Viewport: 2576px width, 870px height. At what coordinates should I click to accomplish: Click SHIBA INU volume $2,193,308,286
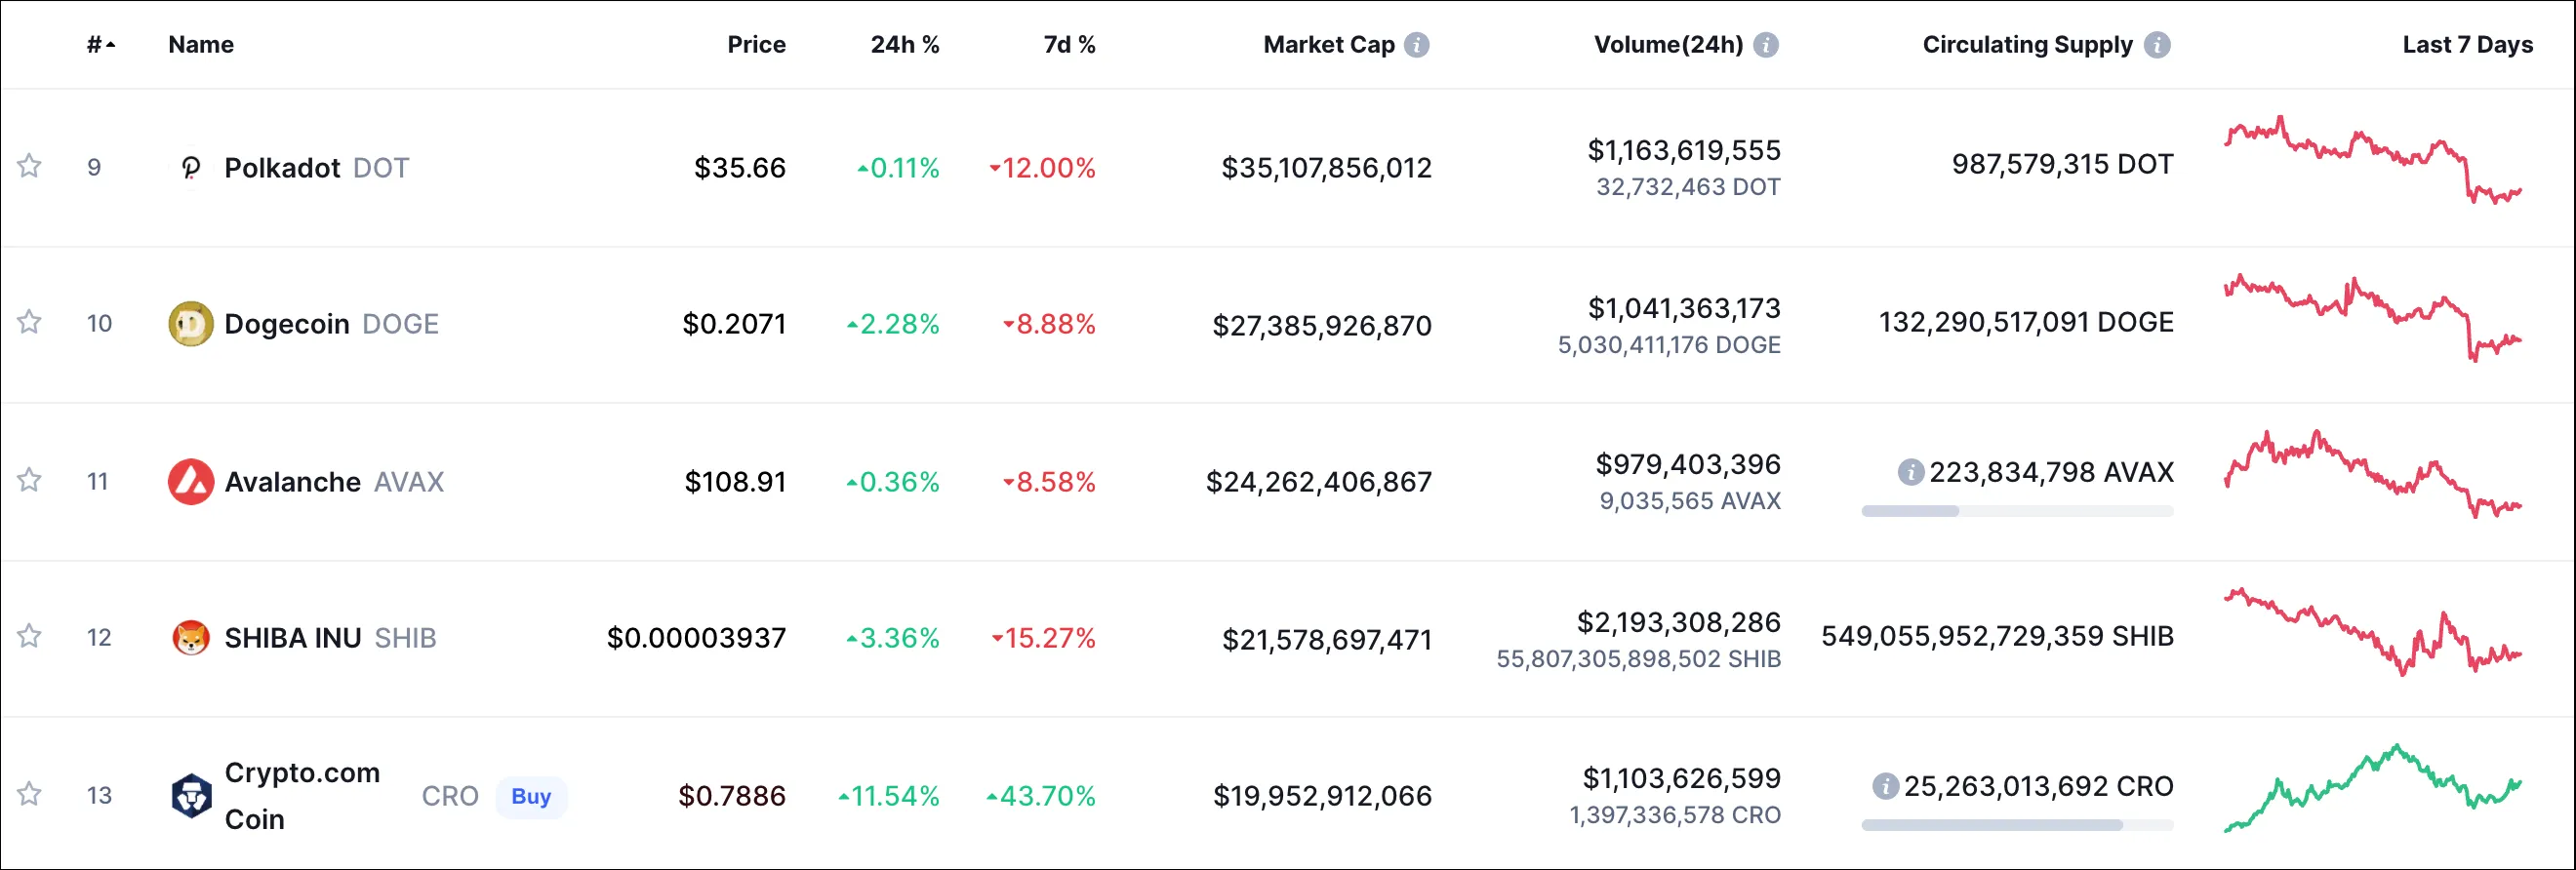pyautogui.click(x=1679, y=622)
